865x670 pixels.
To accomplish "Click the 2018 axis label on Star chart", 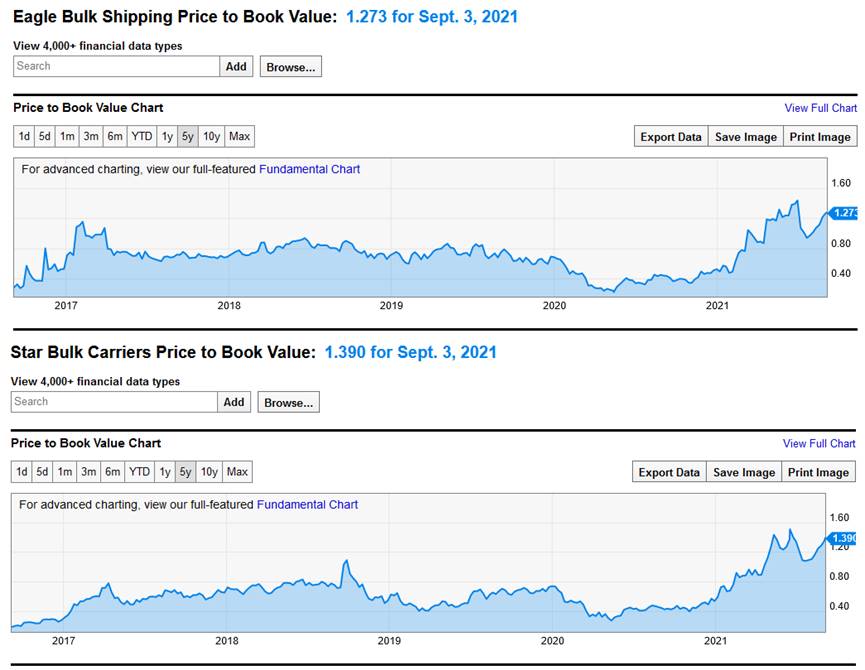I will tap(227, 641).
